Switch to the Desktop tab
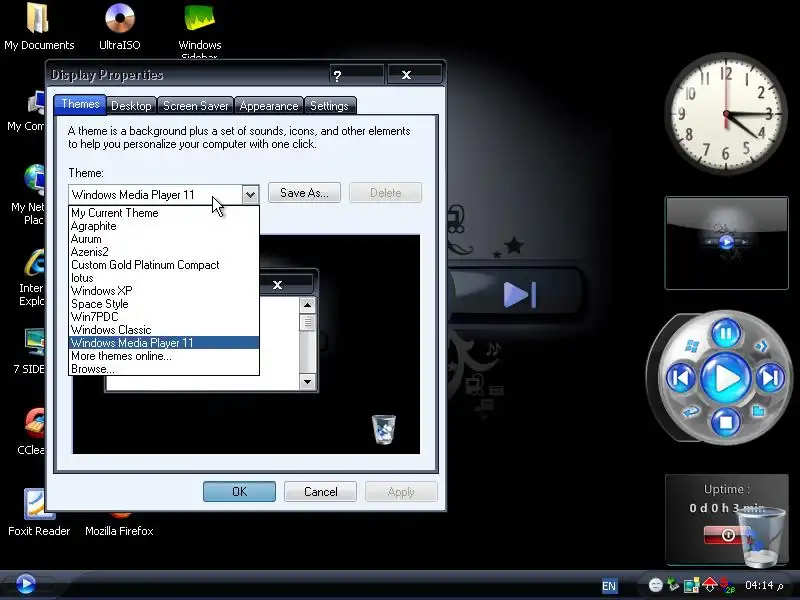This screenshot has height=600, width=800. [x=132, y=106]
